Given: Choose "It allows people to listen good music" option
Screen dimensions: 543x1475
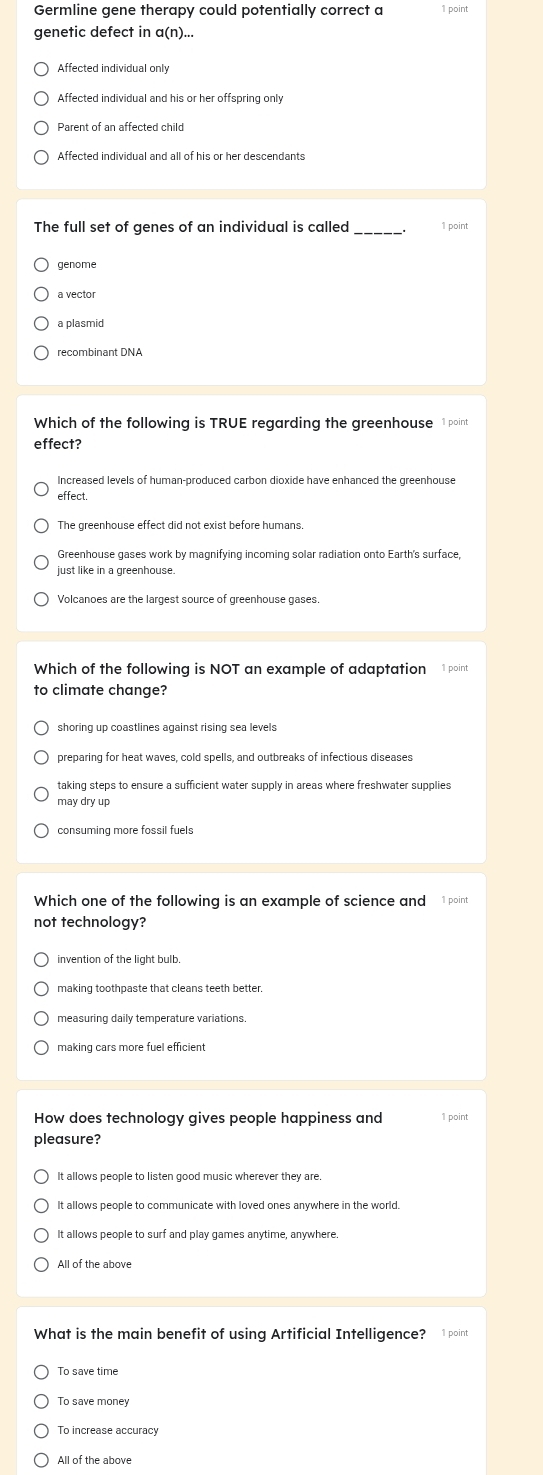Looking at the screenshot, I should [41, 1177].
